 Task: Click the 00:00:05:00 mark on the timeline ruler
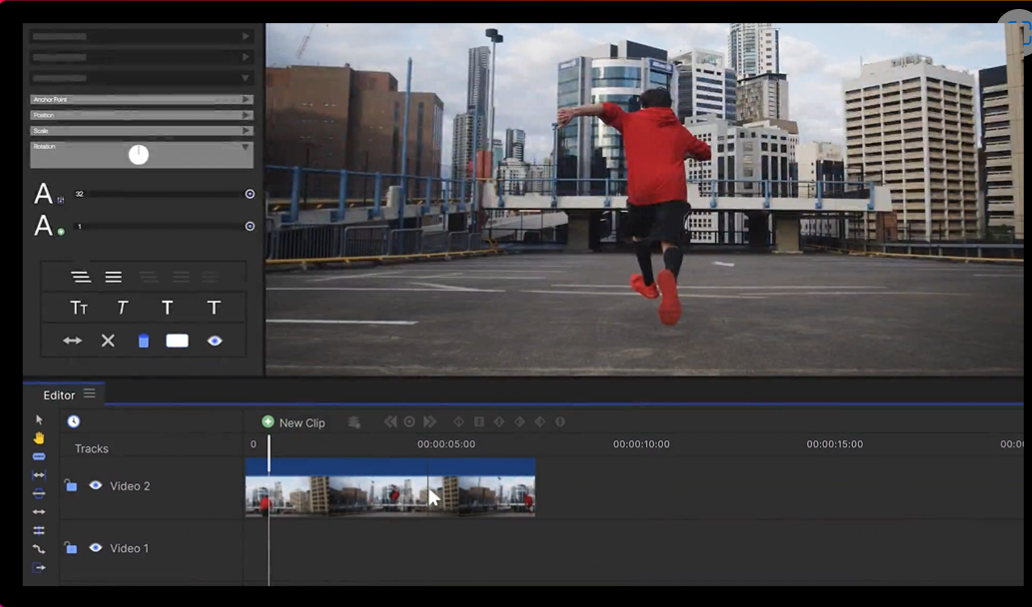point(446,444)
